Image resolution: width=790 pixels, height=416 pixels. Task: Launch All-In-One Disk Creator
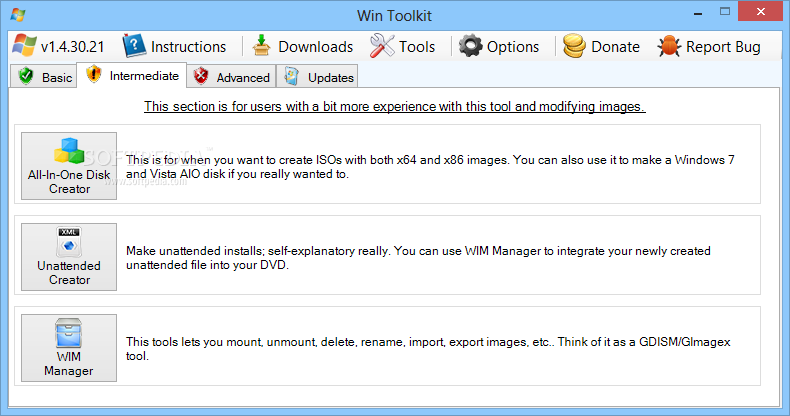(x=69, y=166)
